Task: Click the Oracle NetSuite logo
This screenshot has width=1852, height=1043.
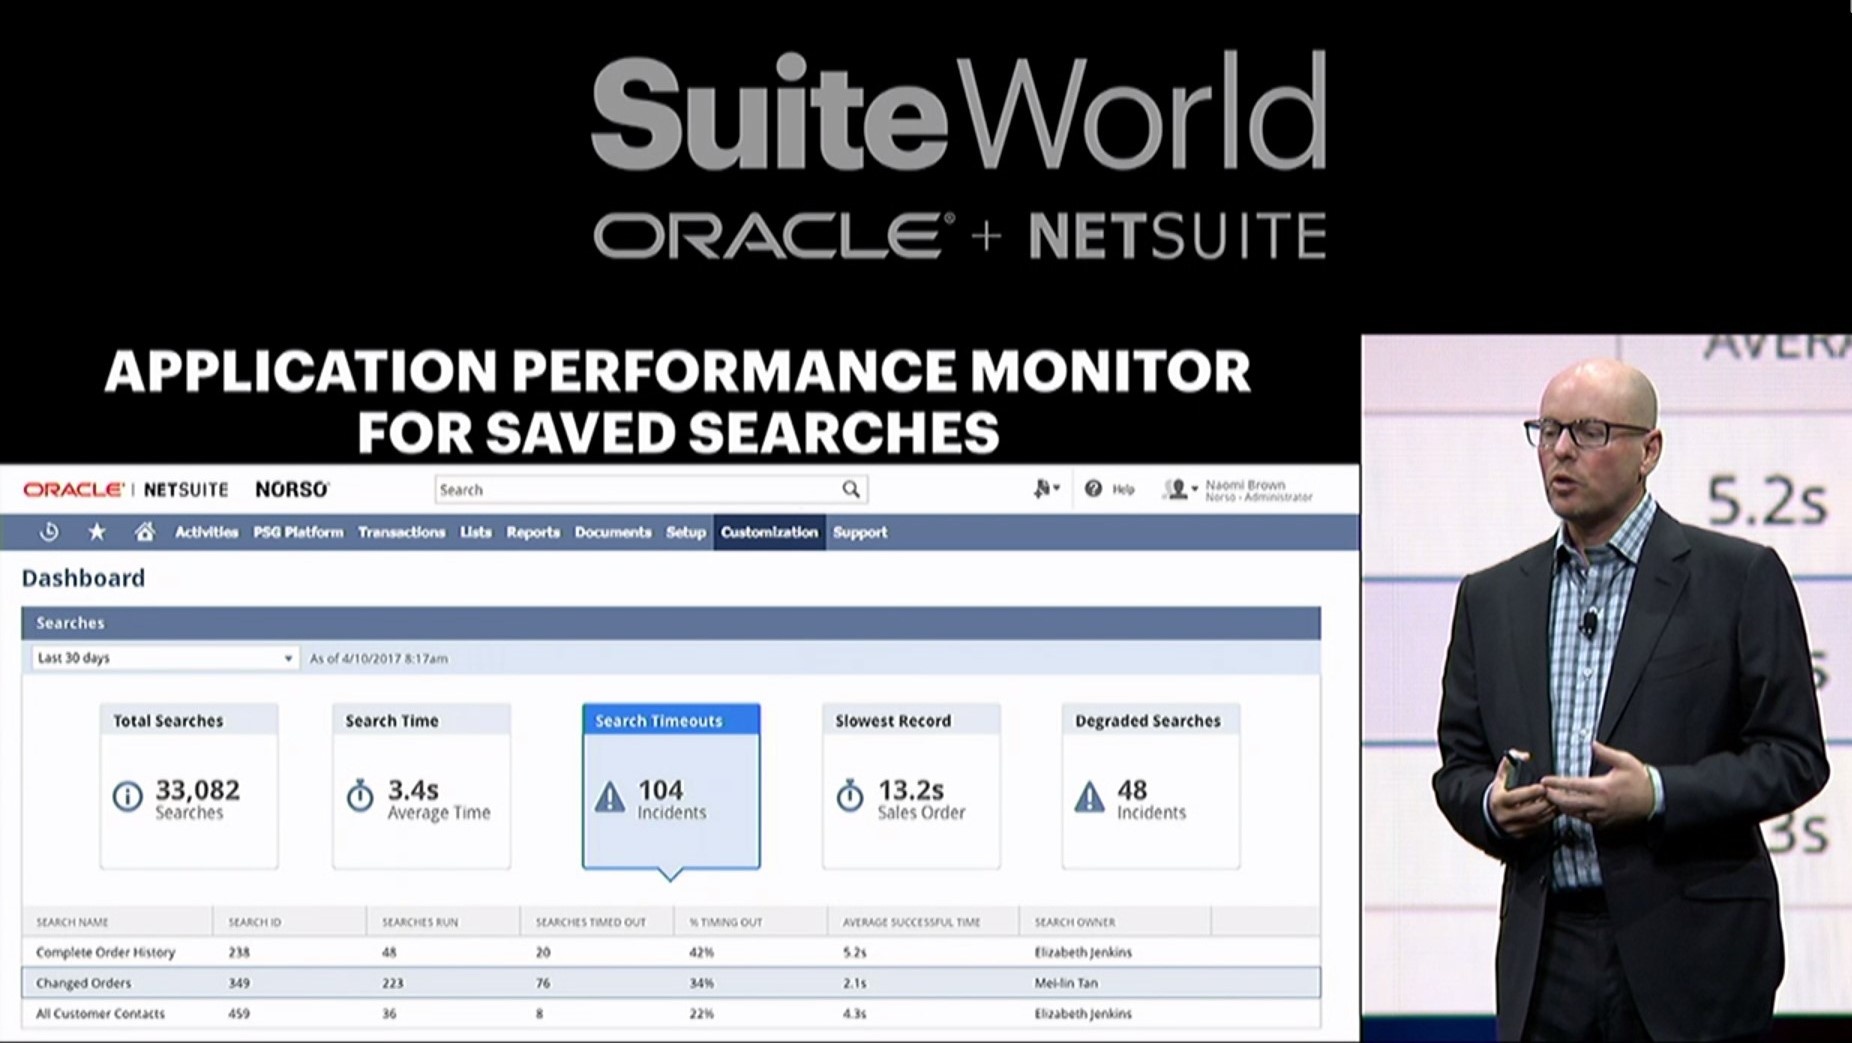Action: (x=126, y=489)
